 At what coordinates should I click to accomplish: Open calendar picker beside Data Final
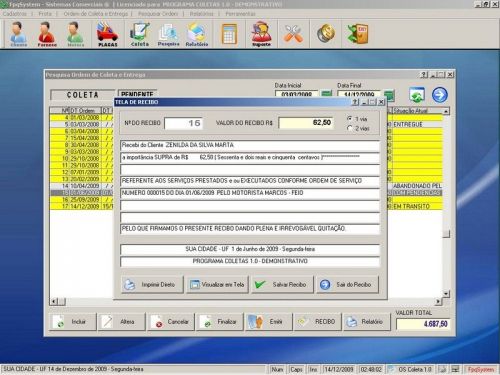click(x=389, y=95)
